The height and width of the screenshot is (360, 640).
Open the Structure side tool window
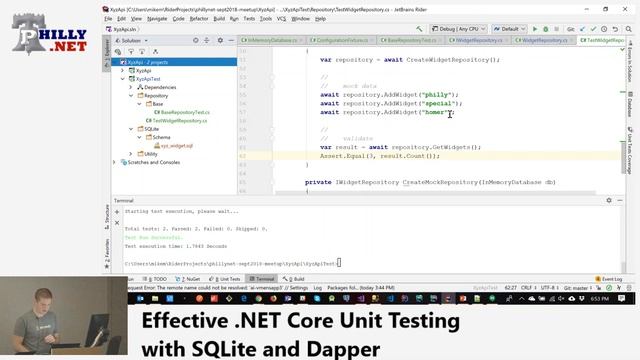coord(107,217)
